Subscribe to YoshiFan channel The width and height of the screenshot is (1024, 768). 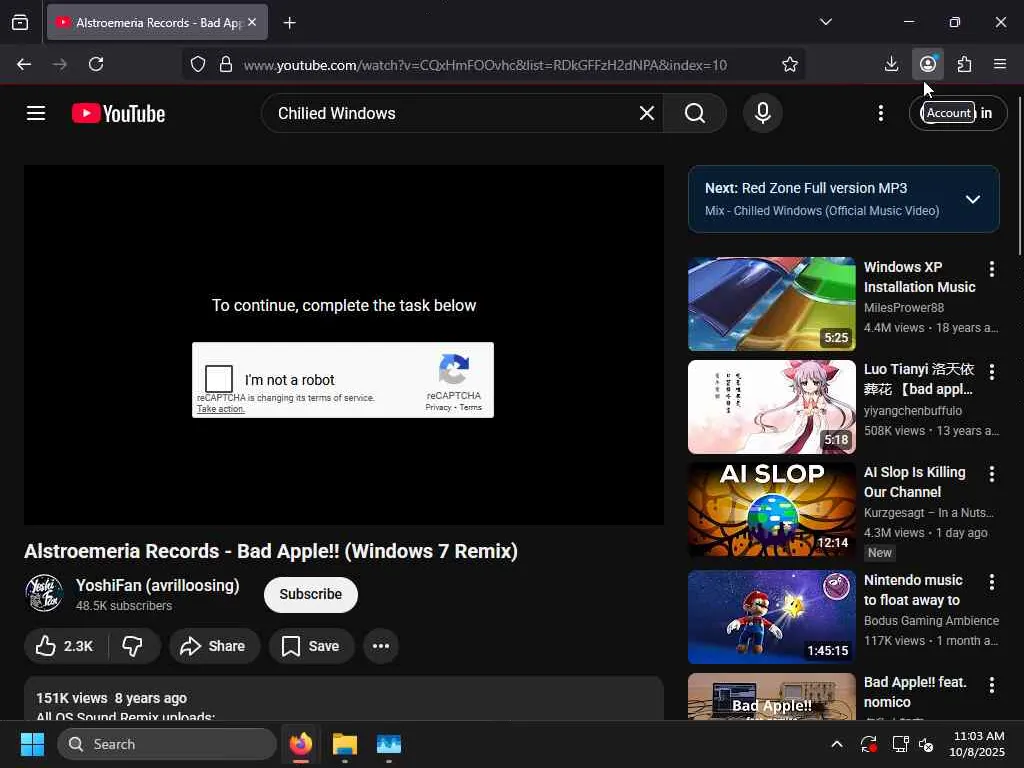coord(311,594)
